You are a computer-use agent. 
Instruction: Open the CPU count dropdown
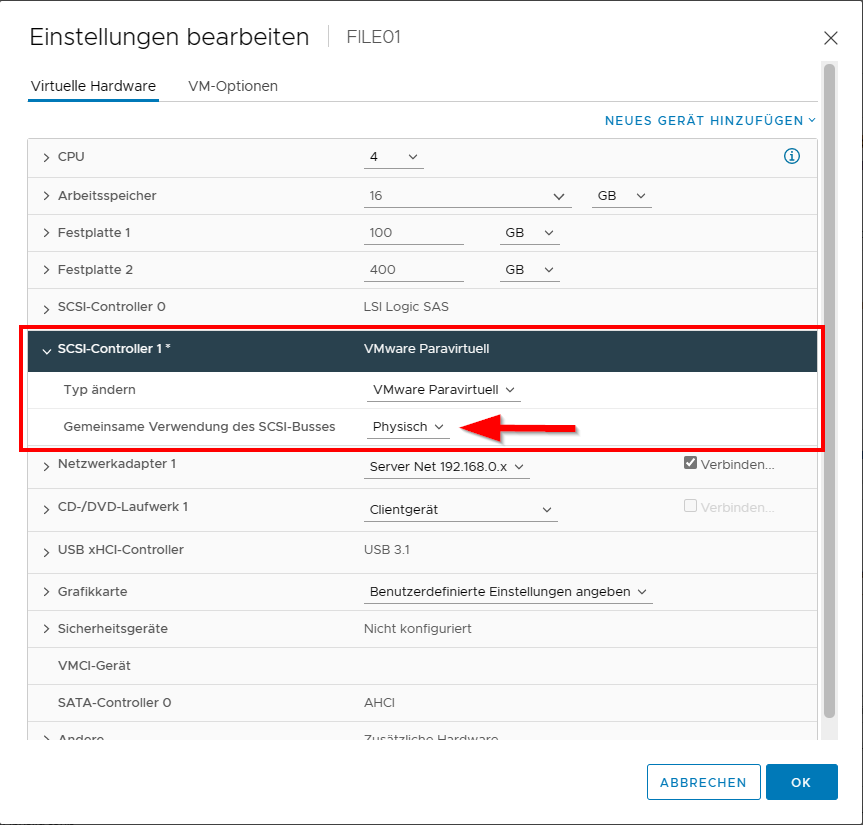tap(394, 158)
